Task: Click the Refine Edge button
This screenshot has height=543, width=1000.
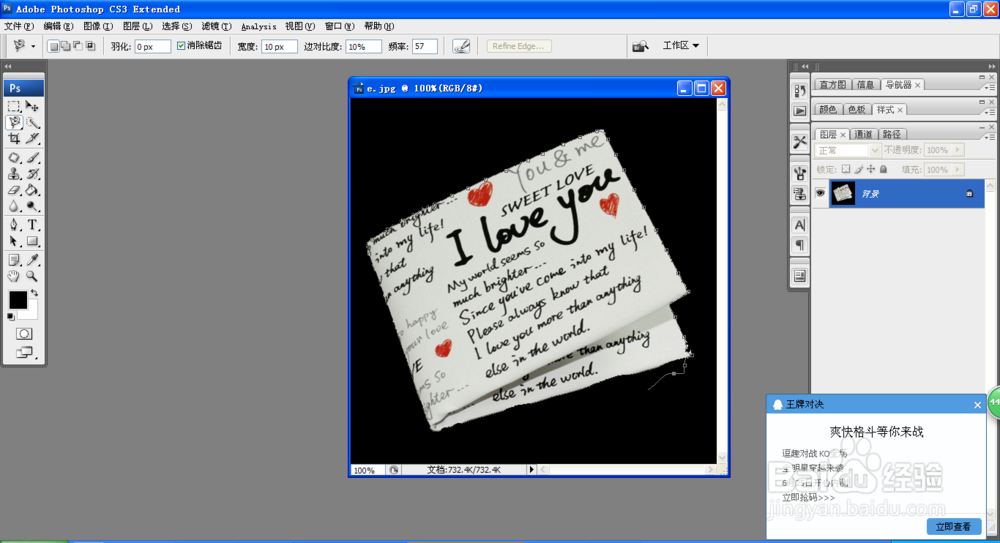Action: (x=518, y=46)
